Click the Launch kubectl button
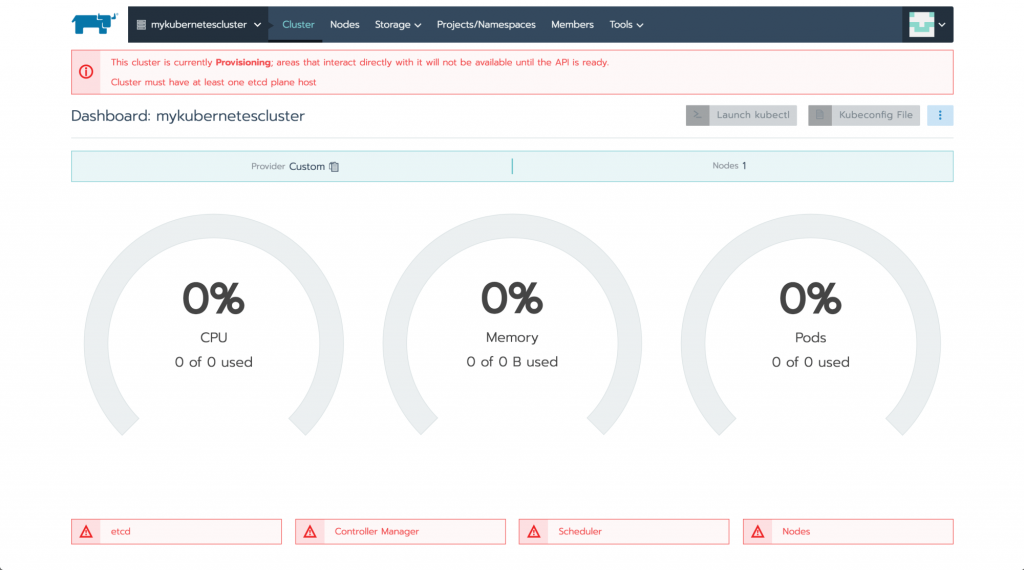Screen dimensions: 1024x570 tap(741, 115)
